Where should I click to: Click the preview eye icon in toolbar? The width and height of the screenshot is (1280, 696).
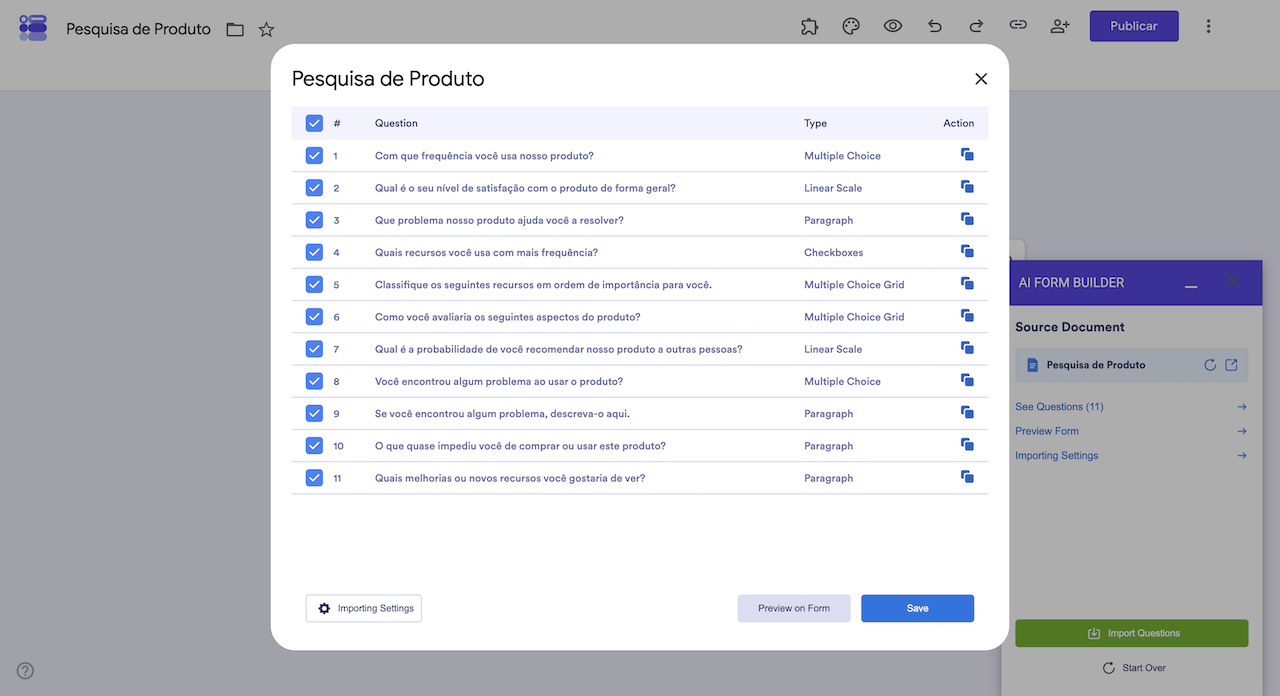893,26
